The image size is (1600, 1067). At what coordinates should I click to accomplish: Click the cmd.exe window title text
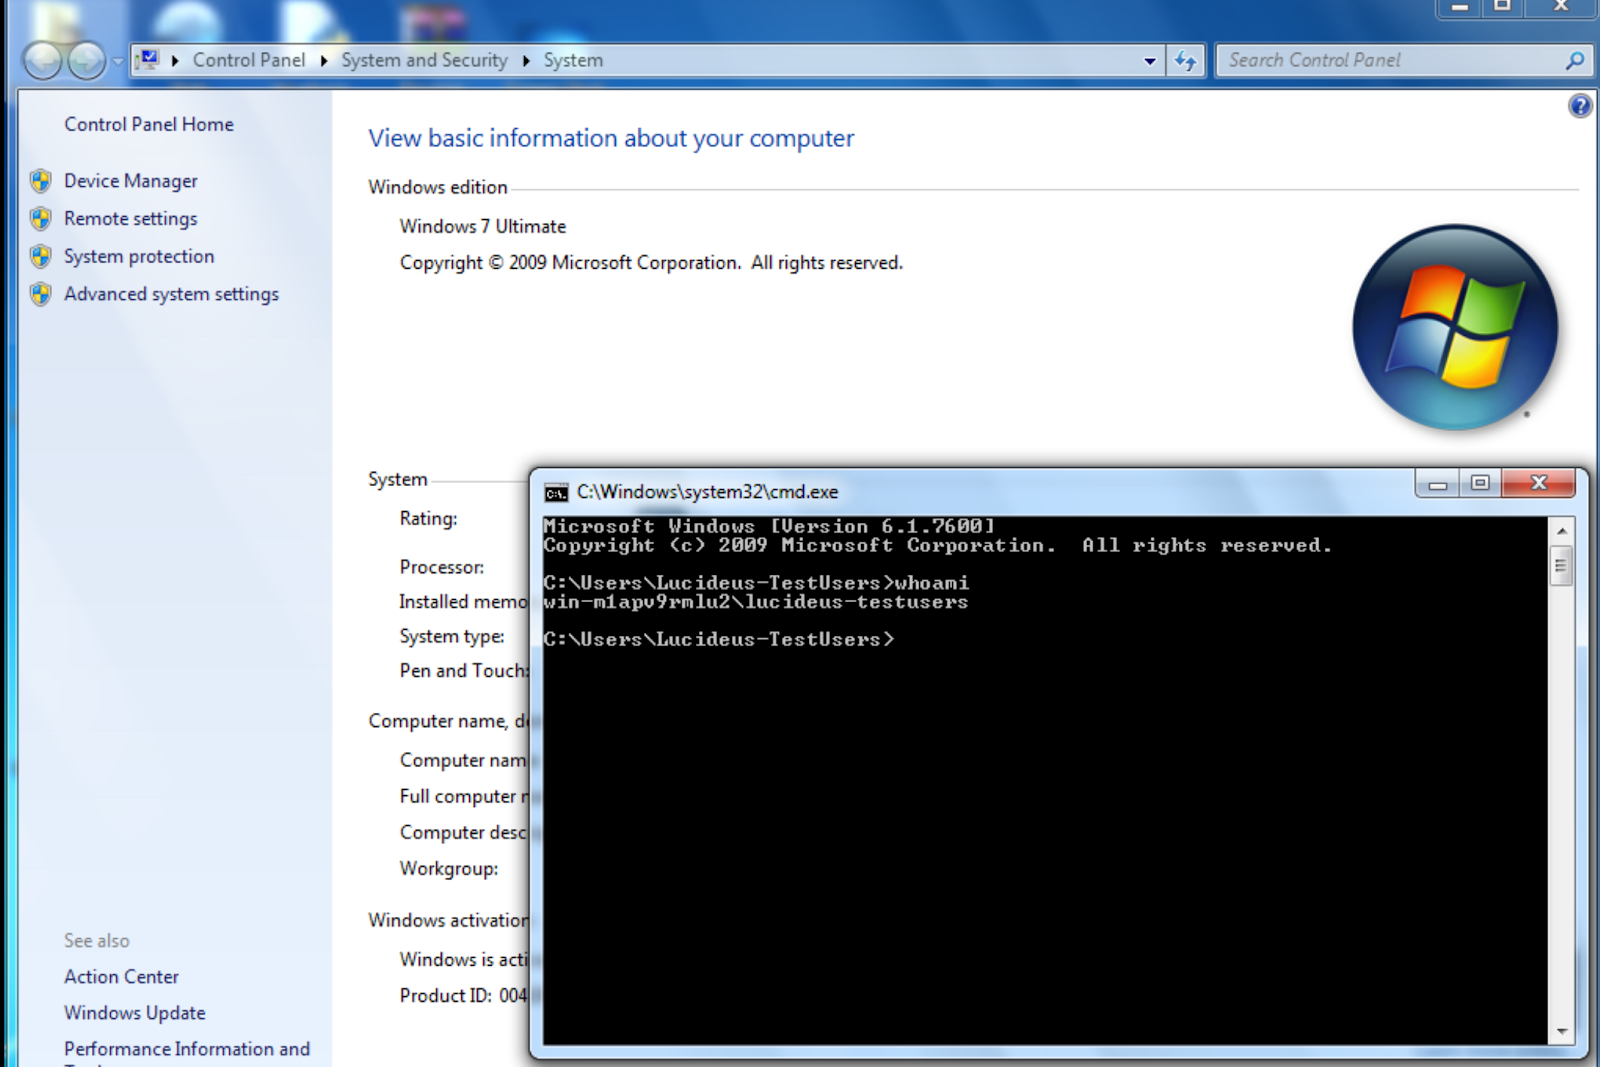(708, 492)
